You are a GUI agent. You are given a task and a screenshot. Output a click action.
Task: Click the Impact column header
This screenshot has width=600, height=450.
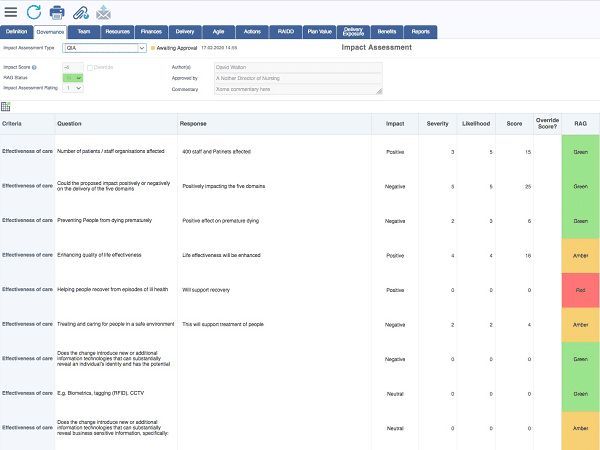point(395,124)
